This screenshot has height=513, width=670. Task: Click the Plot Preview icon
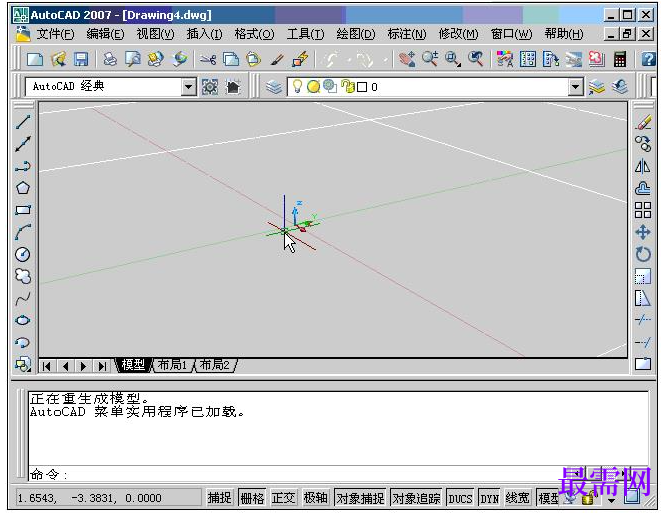click(133, 59)
